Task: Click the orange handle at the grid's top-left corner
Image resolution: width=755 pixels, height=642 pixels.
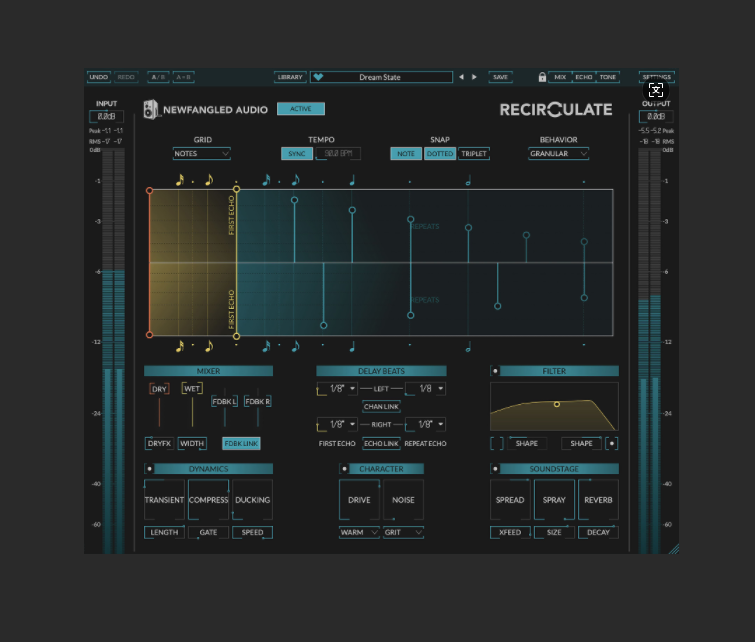Action: point(150,191)
